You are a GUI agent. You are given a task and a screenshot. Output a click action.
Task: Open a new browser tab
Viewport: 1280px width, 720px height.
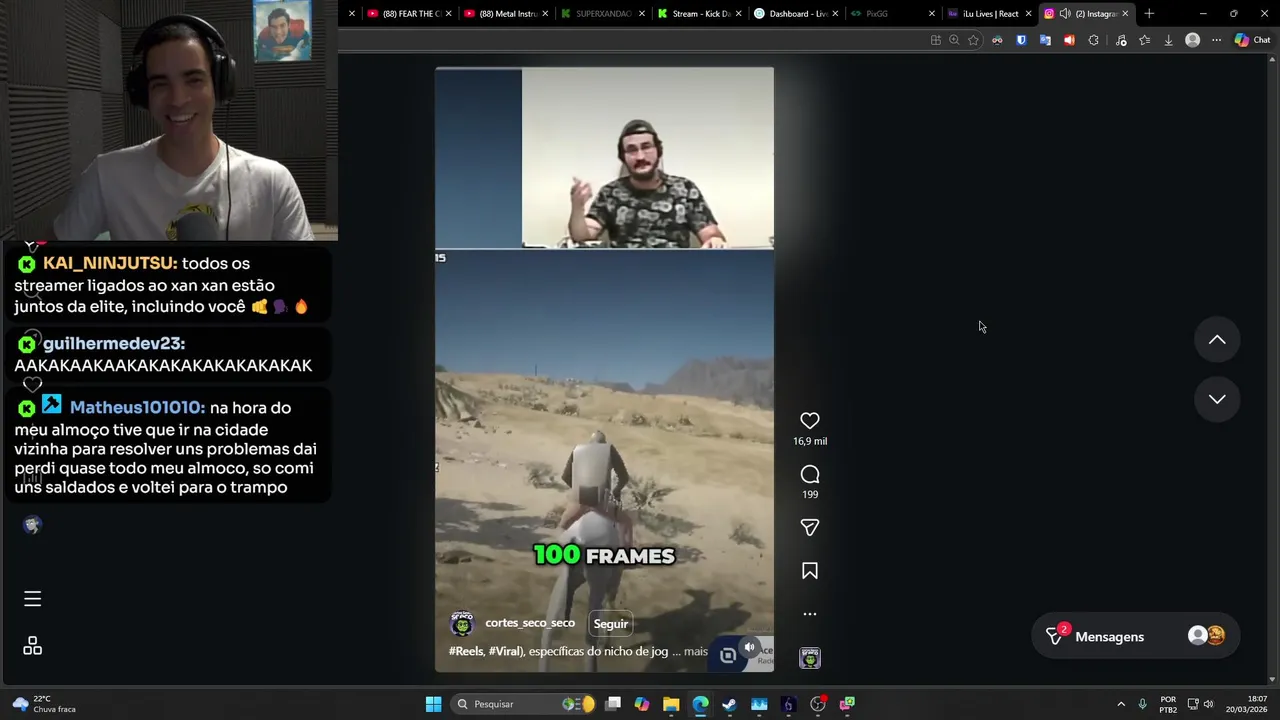(x=1149, y=14)
